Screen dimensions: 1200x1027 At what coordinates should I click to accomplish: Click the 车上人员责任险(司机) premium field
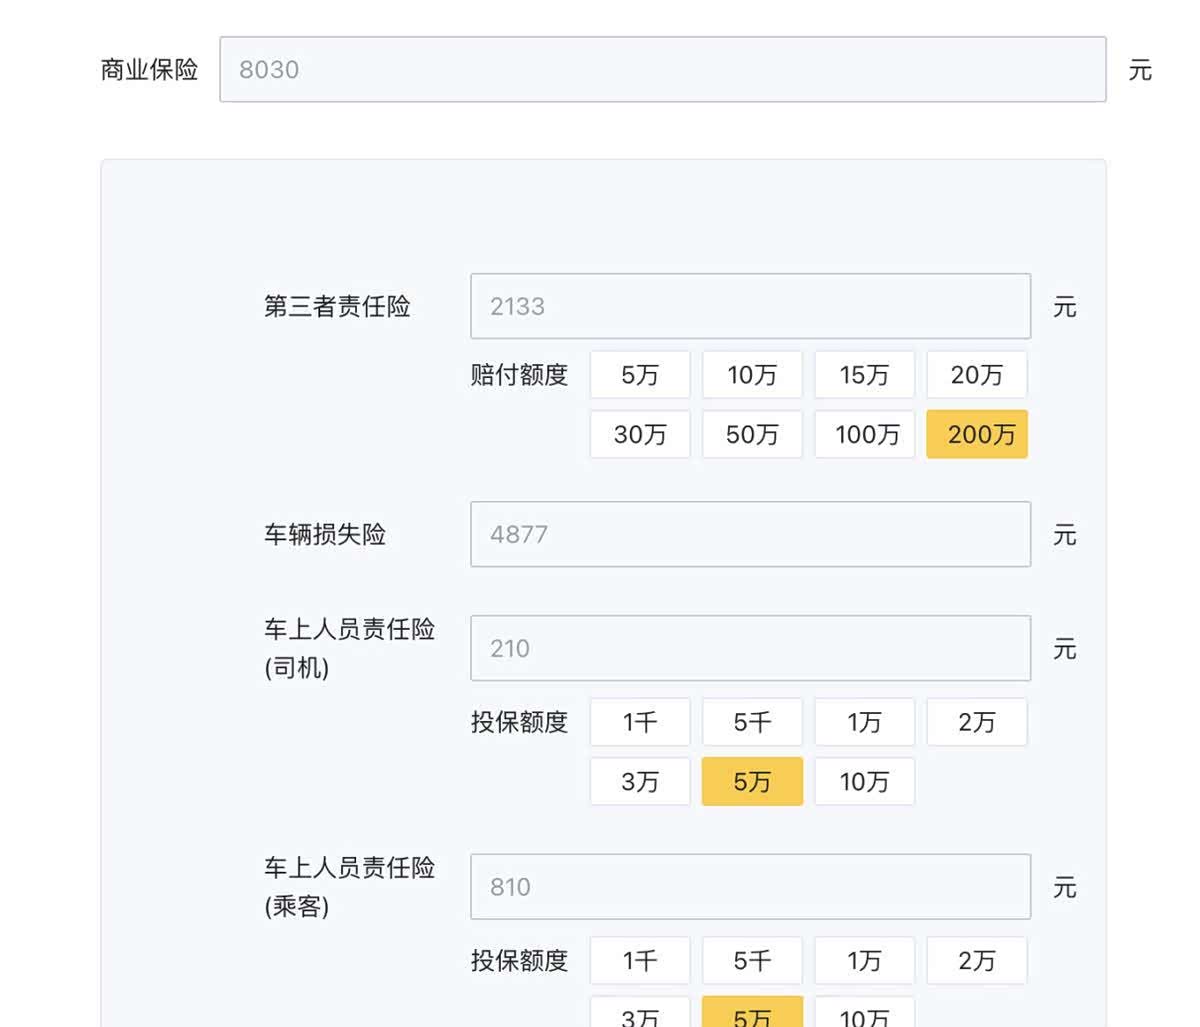click(x=750, y=648)
